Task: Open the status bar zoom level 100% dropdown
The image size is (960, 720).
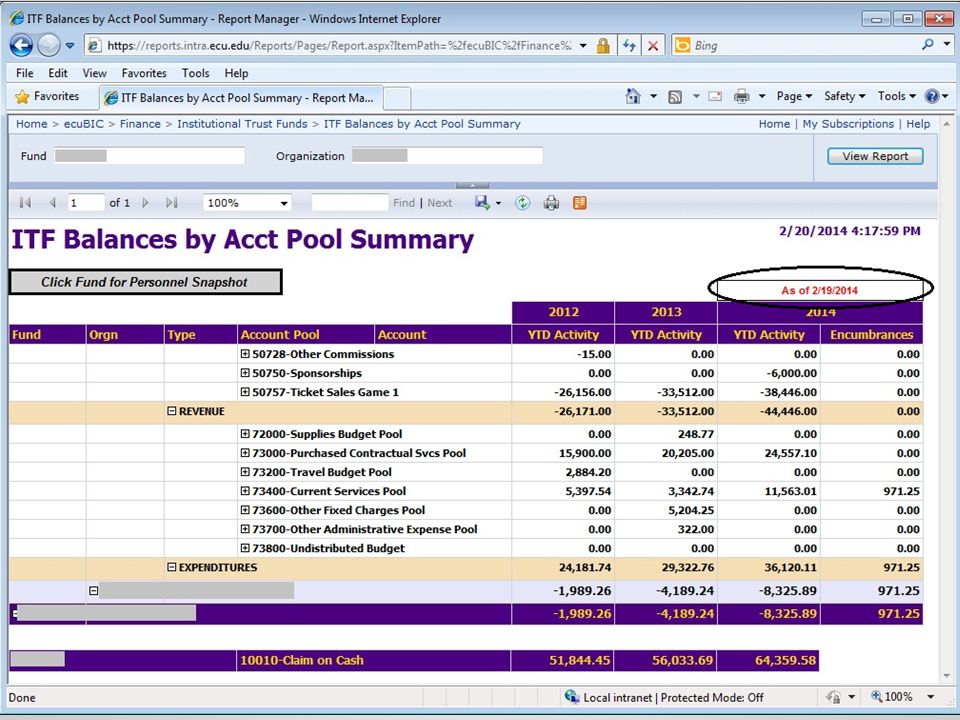Action: pyautogui.click(x=931, y=697)
